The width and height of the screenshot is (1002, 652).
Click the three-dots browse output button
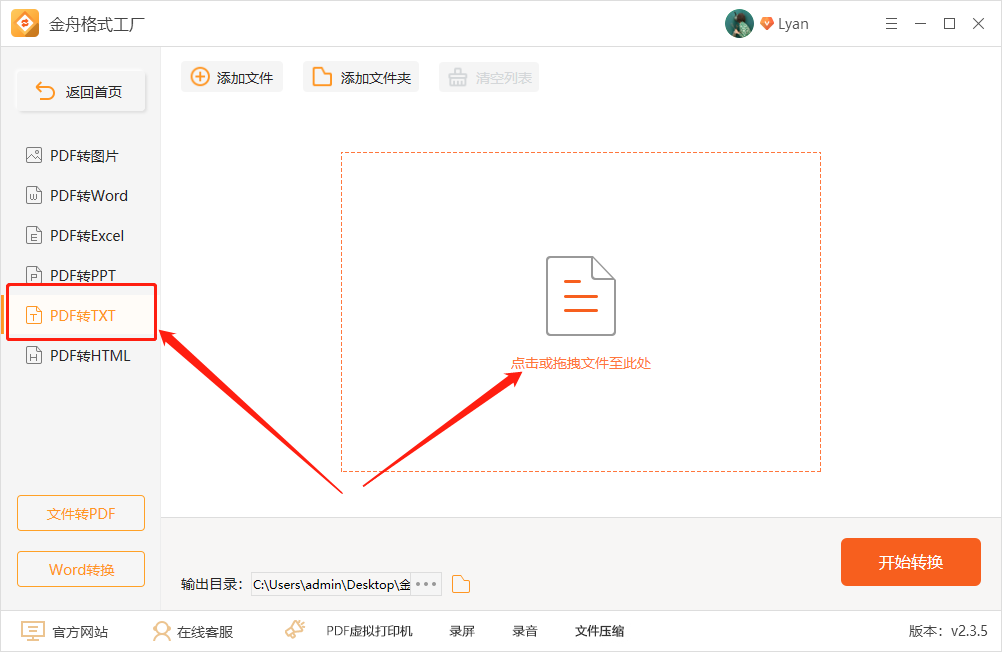426,584
